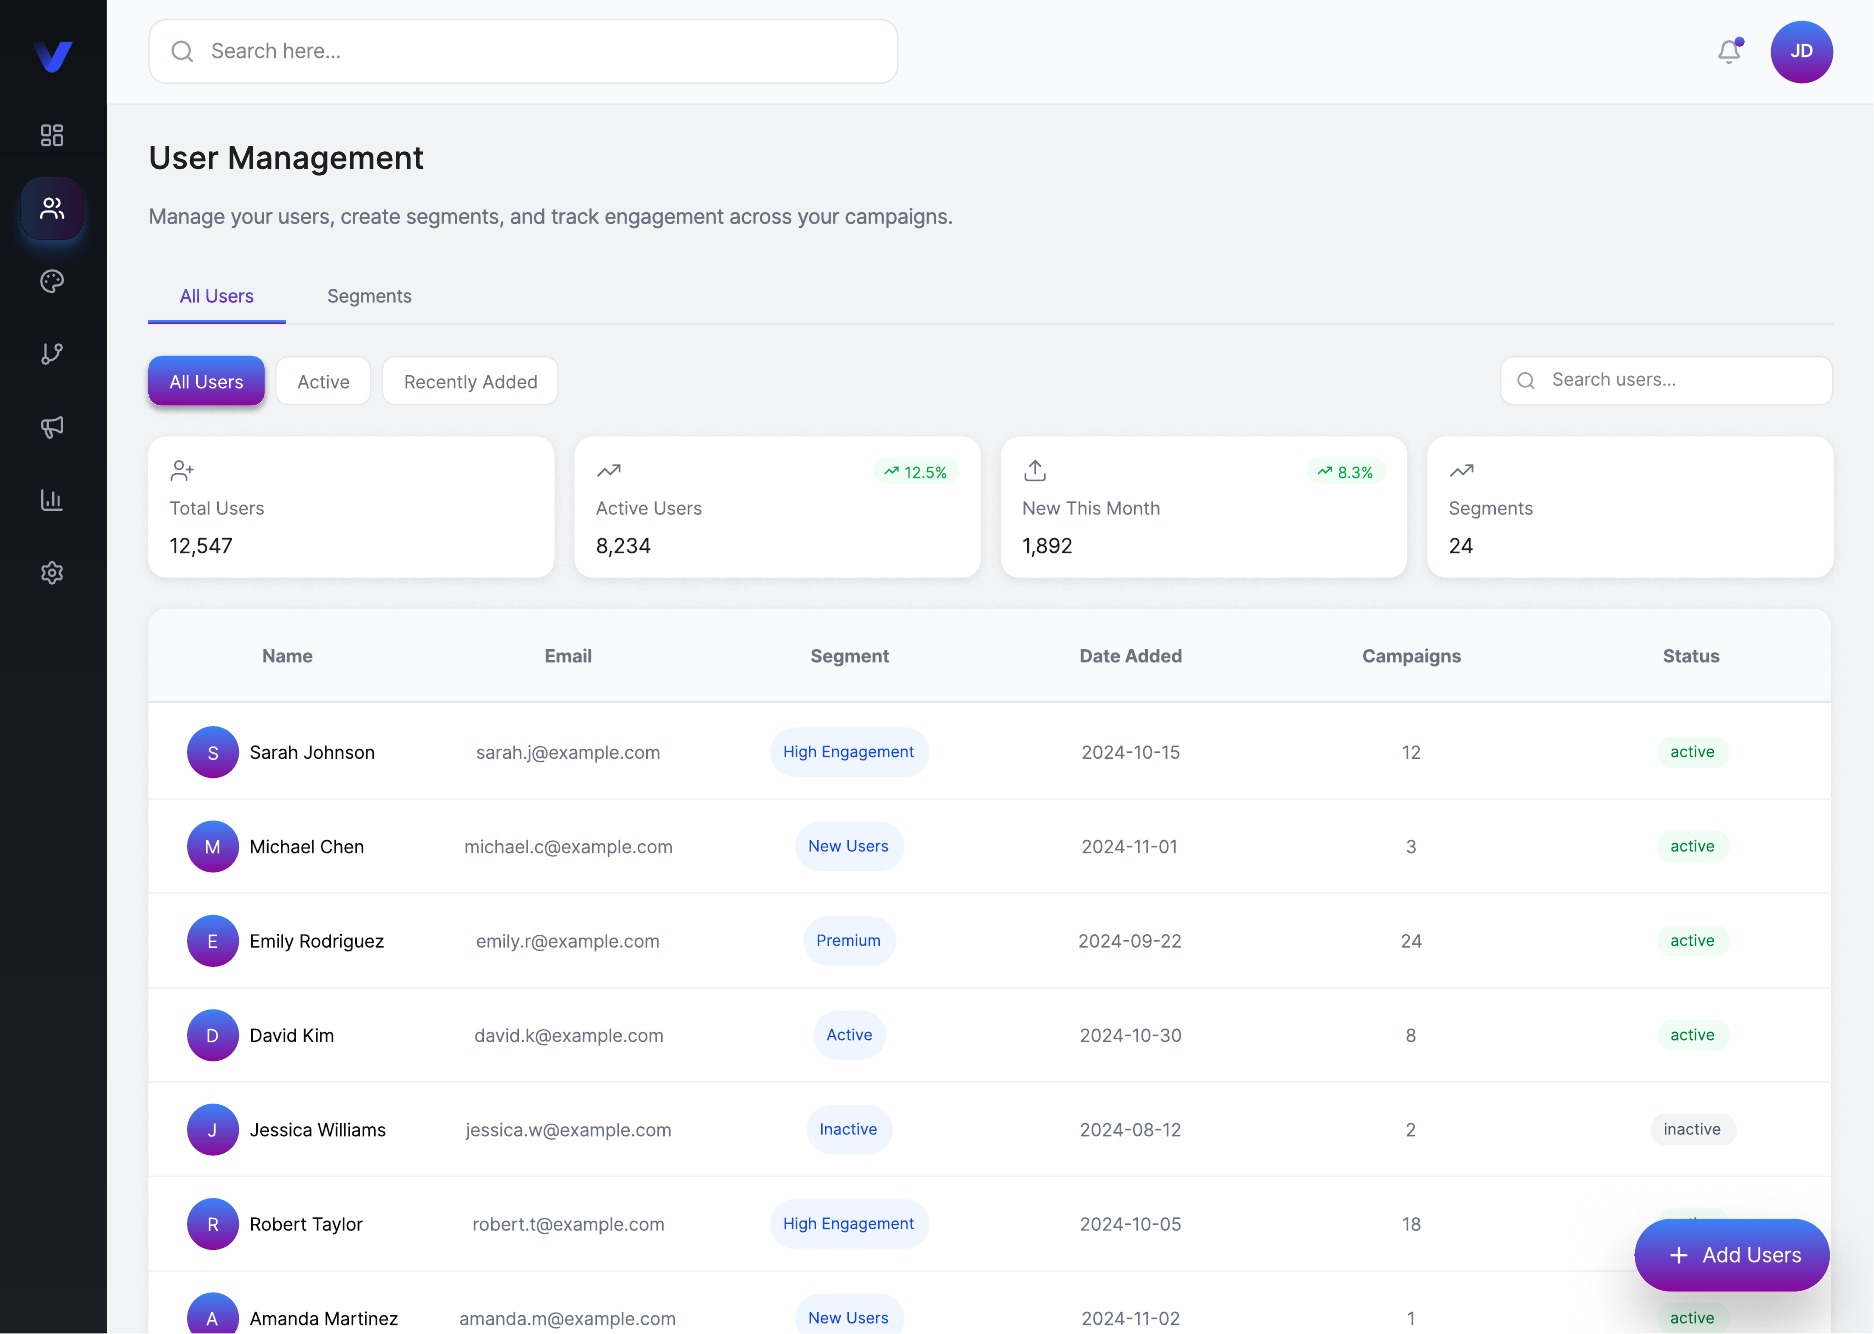The width and height of the screenshot is (1874, 1334).
Task: Select the users icon in the sidebar
Action: 52,208
